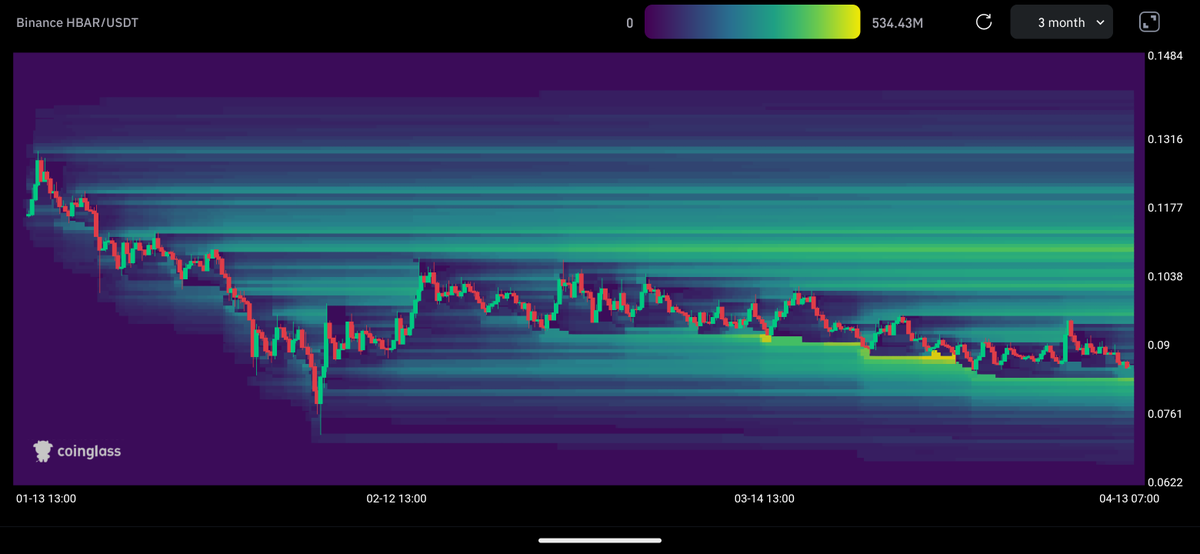Click the 0 minimum scale value

click(x=629, y=22)
